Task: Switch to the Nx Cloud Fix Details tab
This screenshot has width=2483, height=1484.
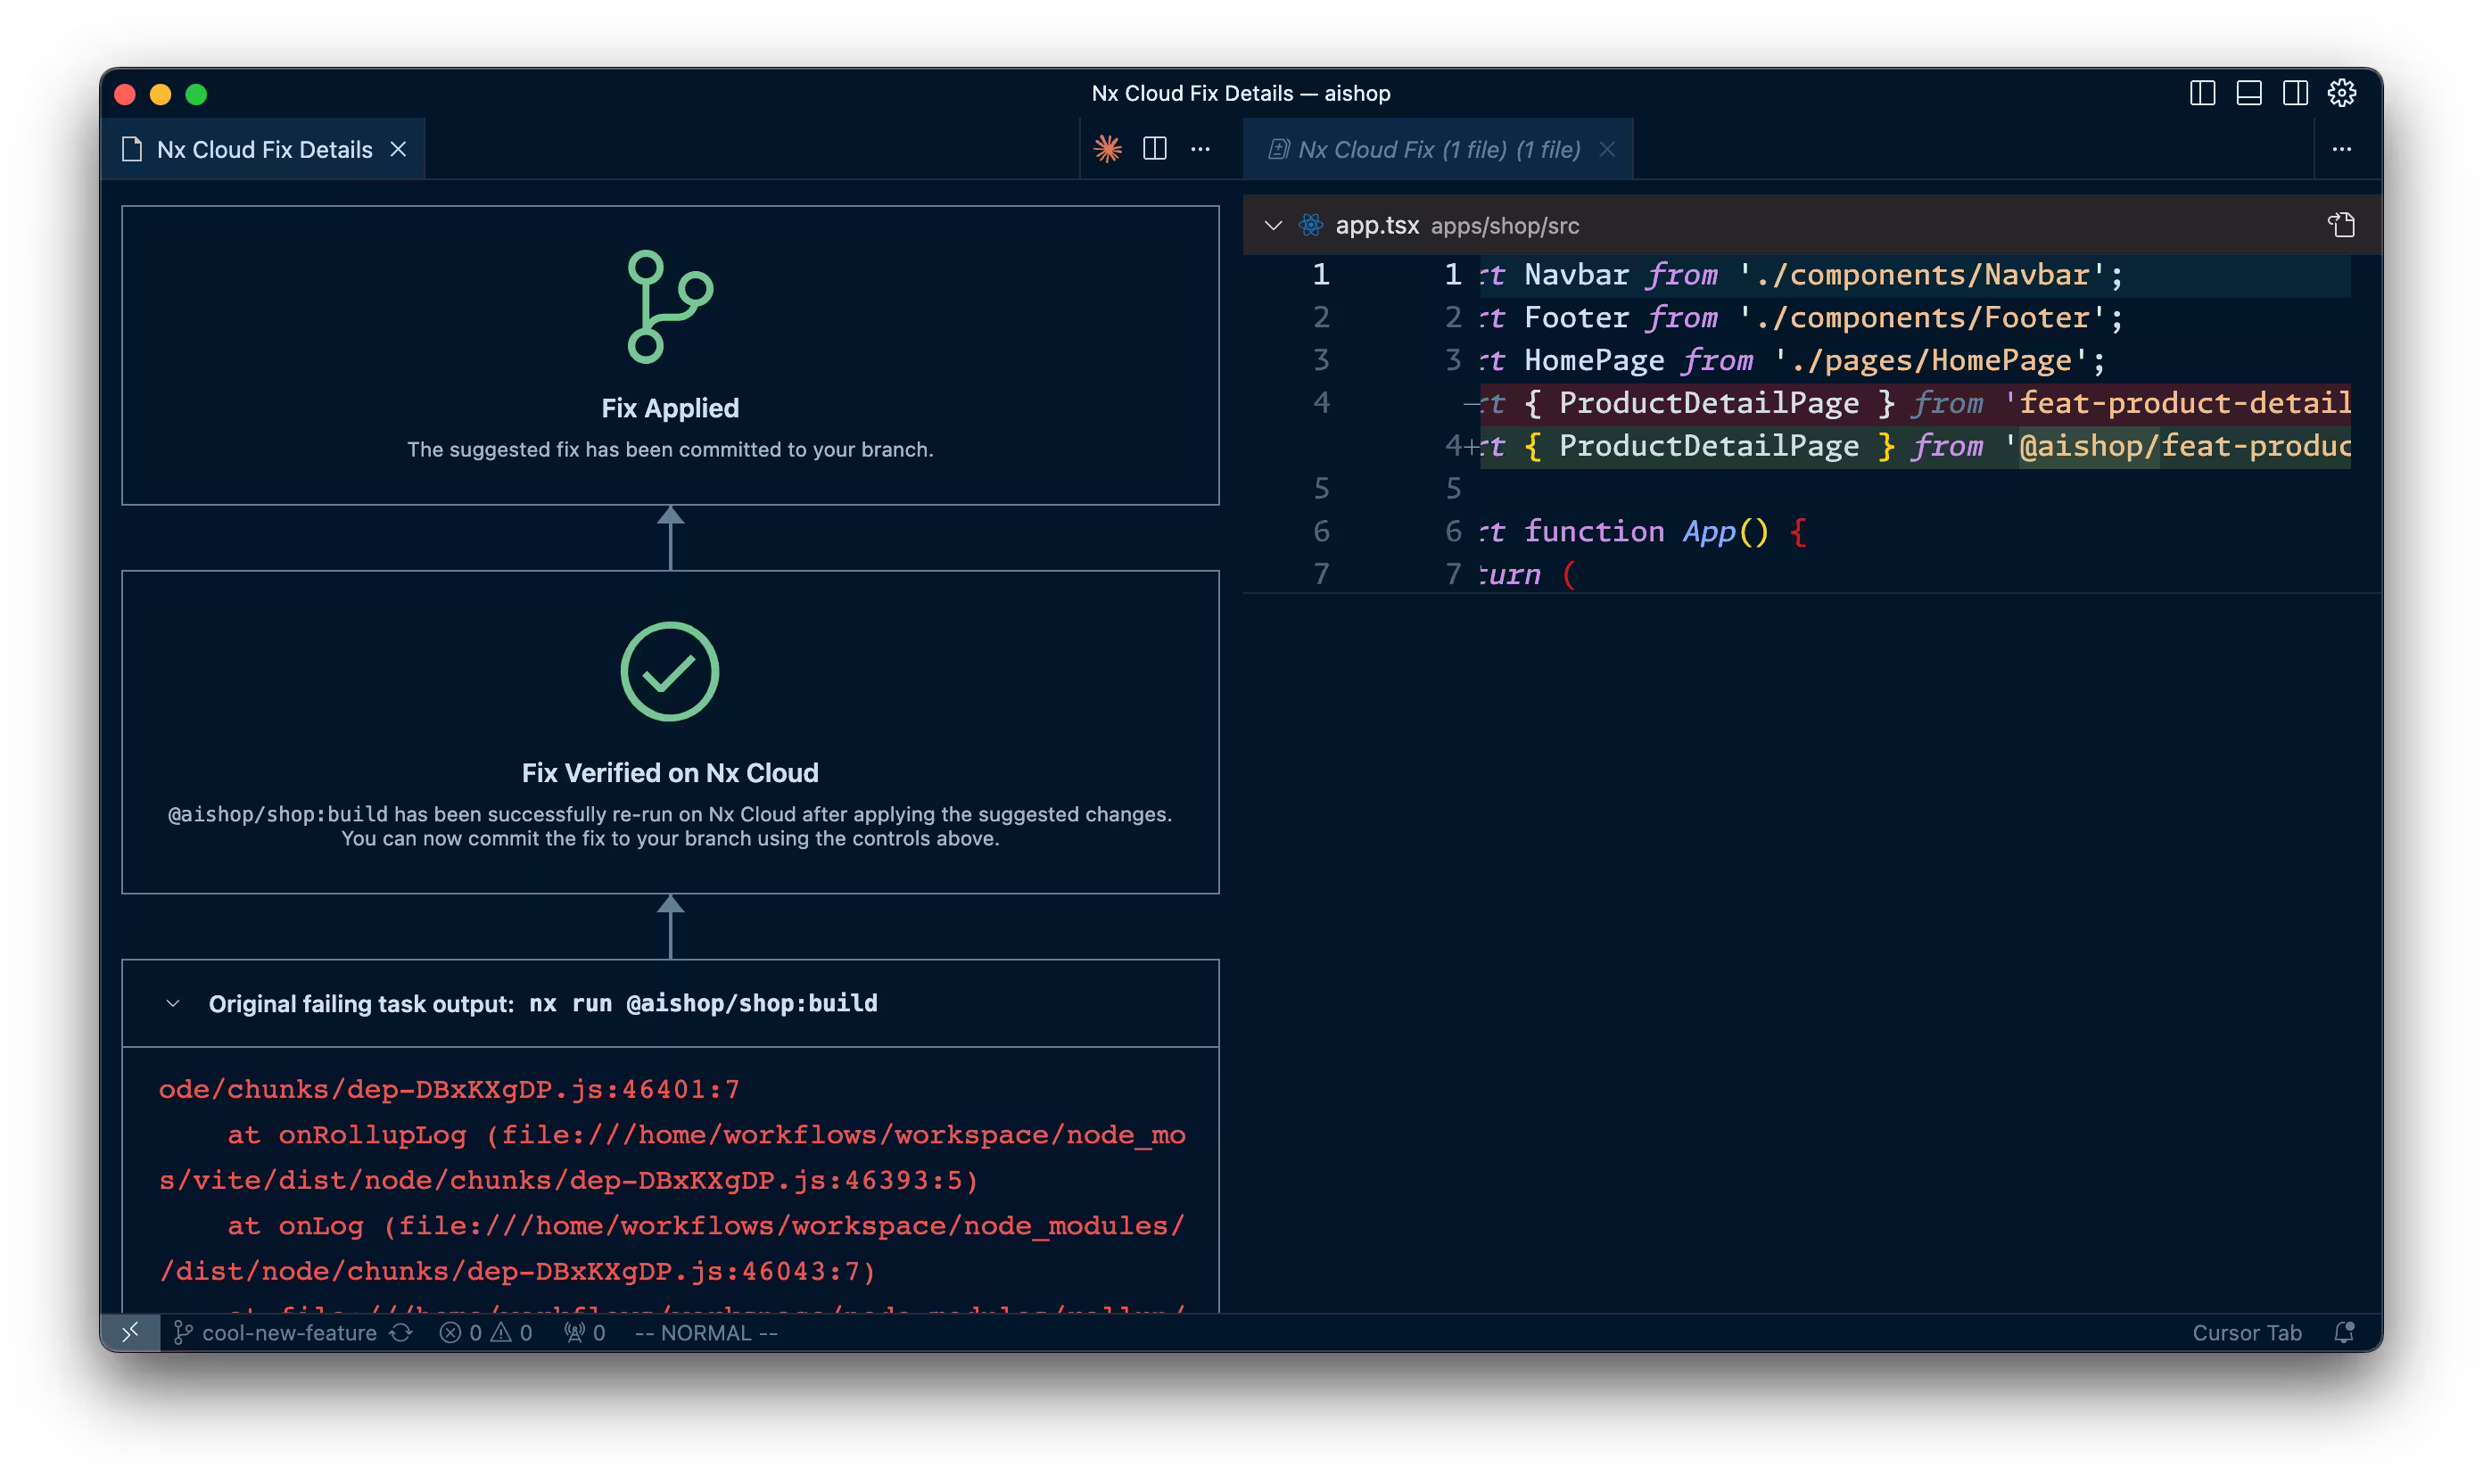Action: click(x=264, y=148)
